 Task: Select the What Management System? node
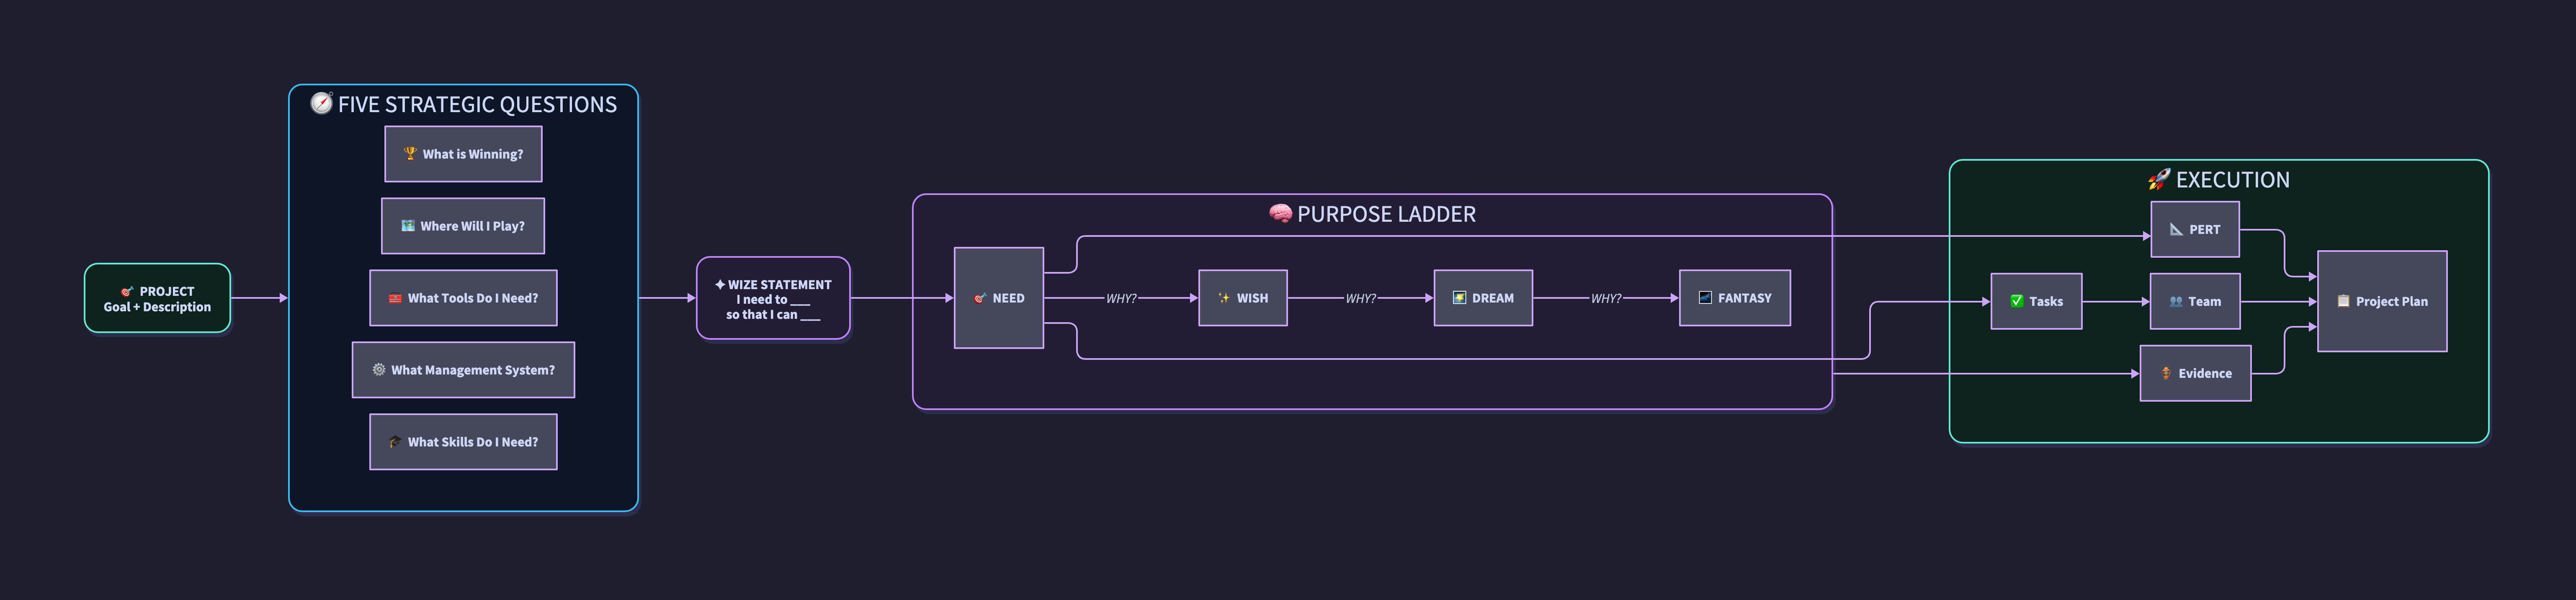463,370
